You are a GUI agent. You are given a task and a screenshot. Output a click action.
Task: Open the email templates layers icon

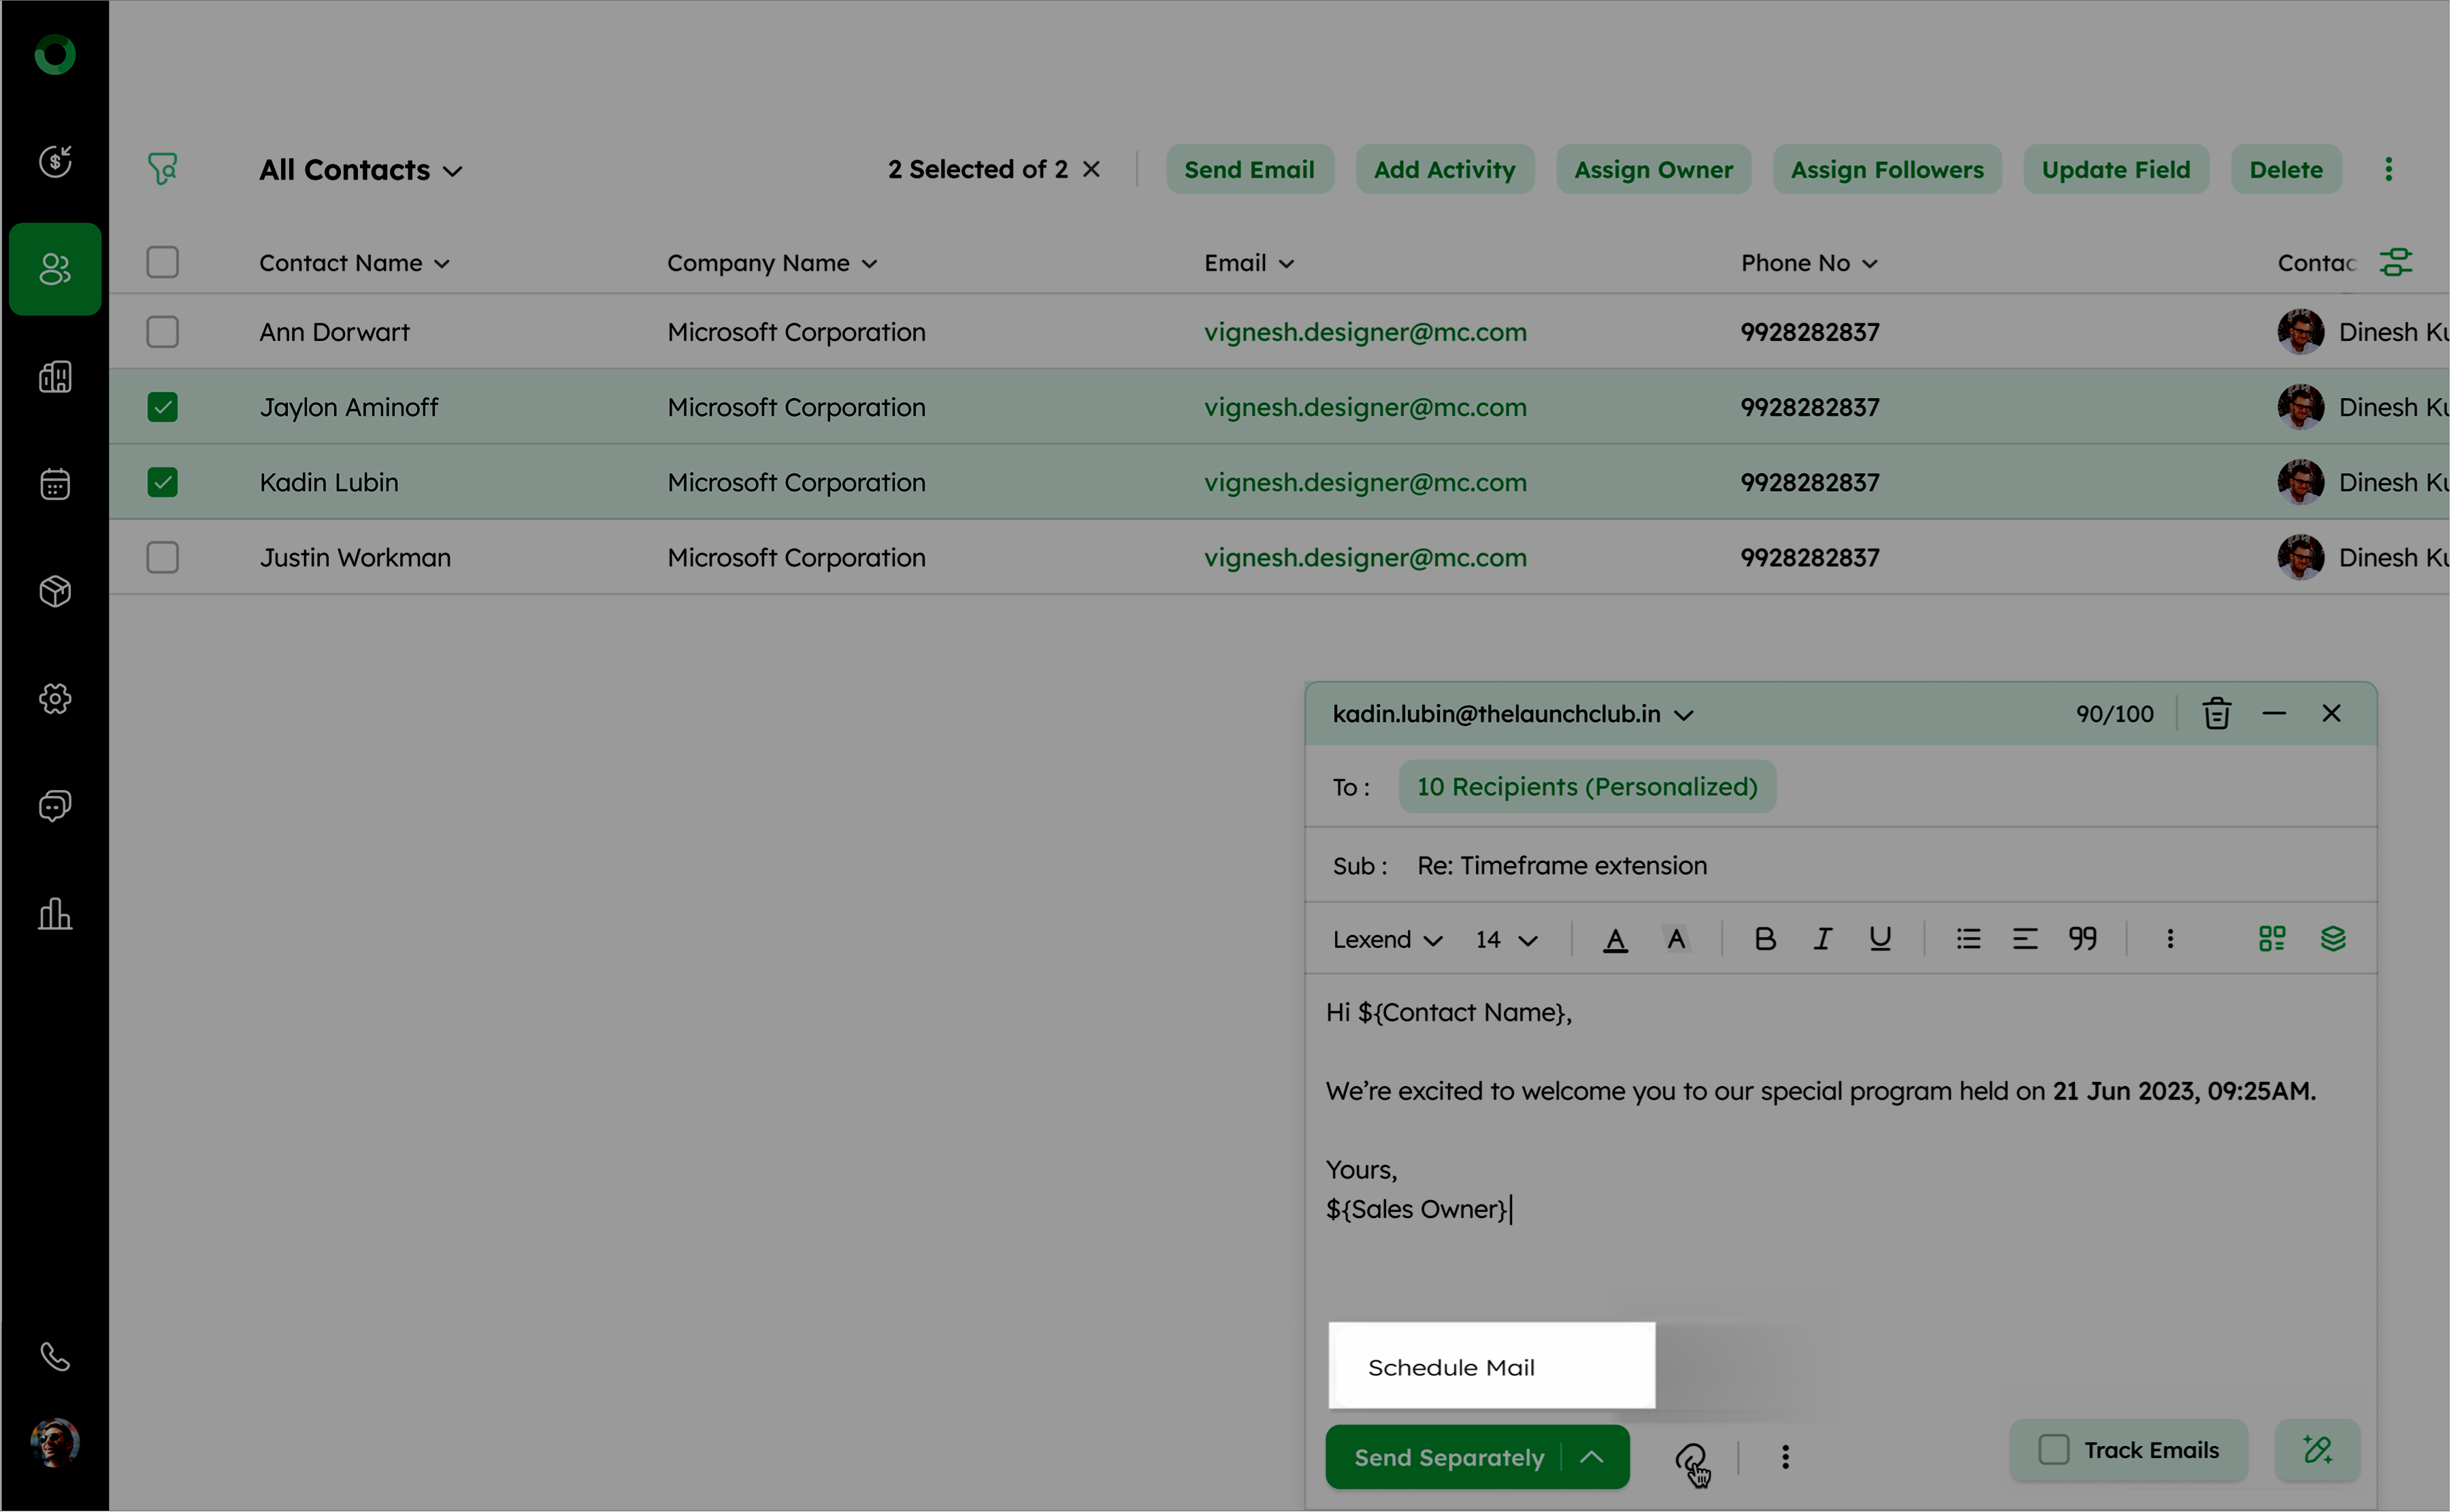point(2332,939)
